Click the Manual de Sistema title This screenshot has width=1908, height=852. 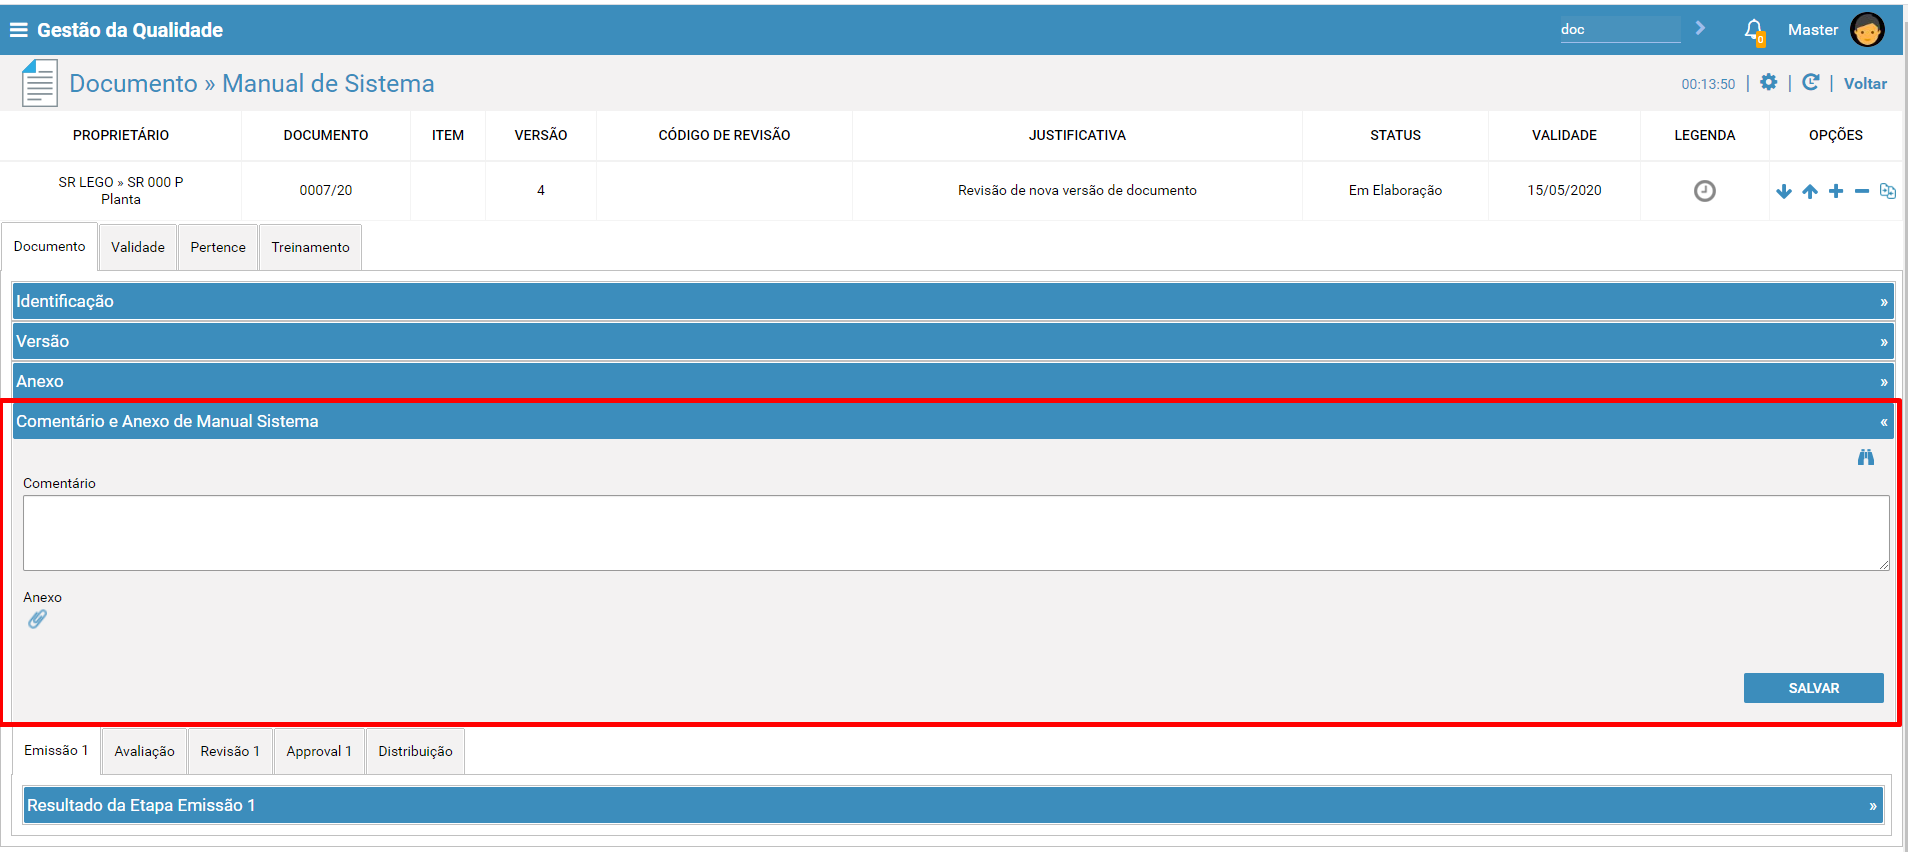[x=328, y=83]
